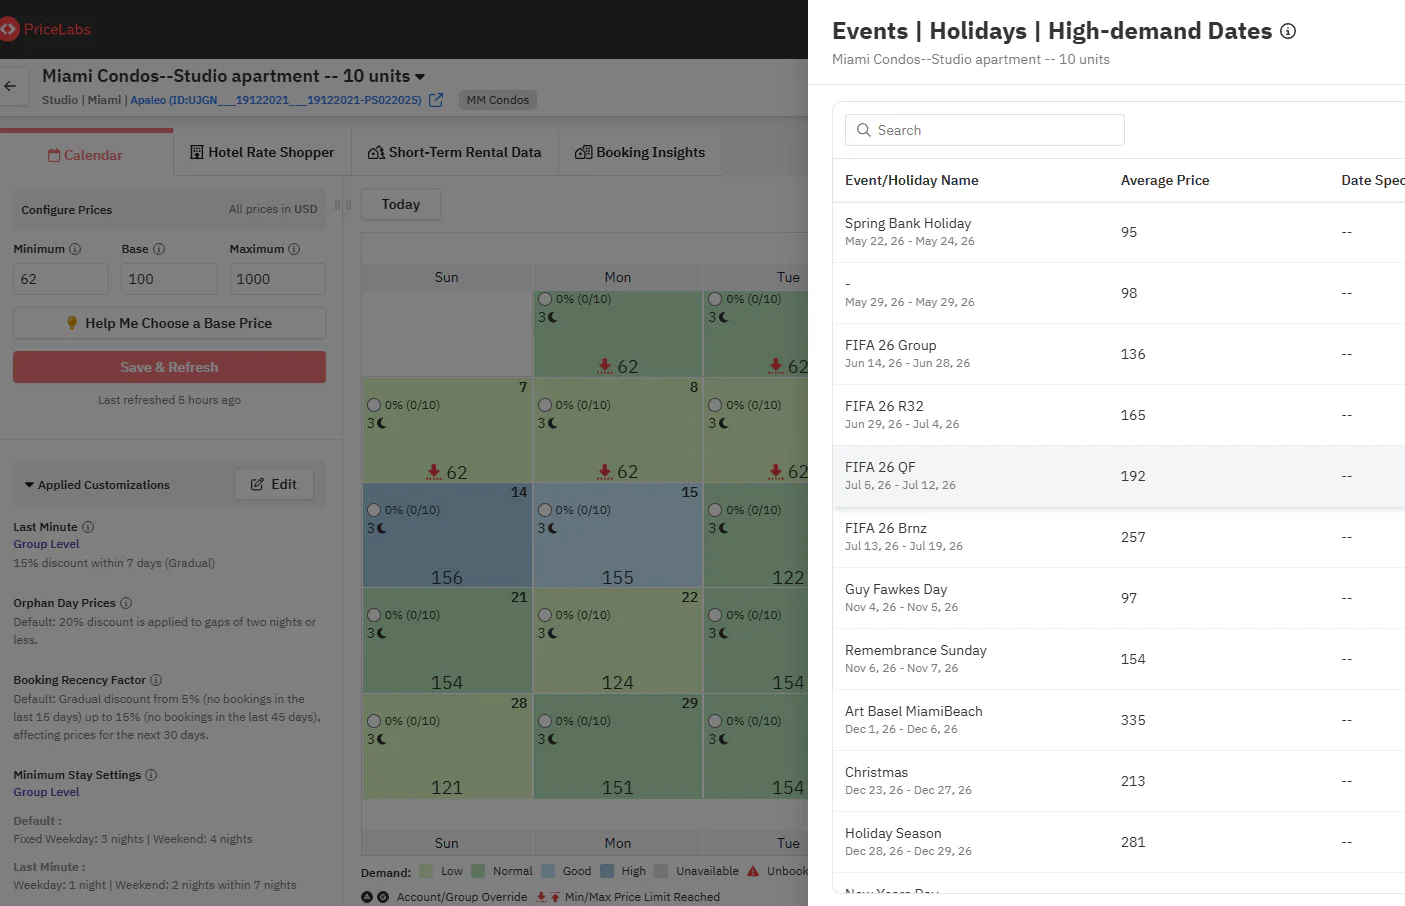Click the info icon next to High-demand Dates title
Image resolution: width=1405 pixels, height=906 pixels.
(1288, 31)
